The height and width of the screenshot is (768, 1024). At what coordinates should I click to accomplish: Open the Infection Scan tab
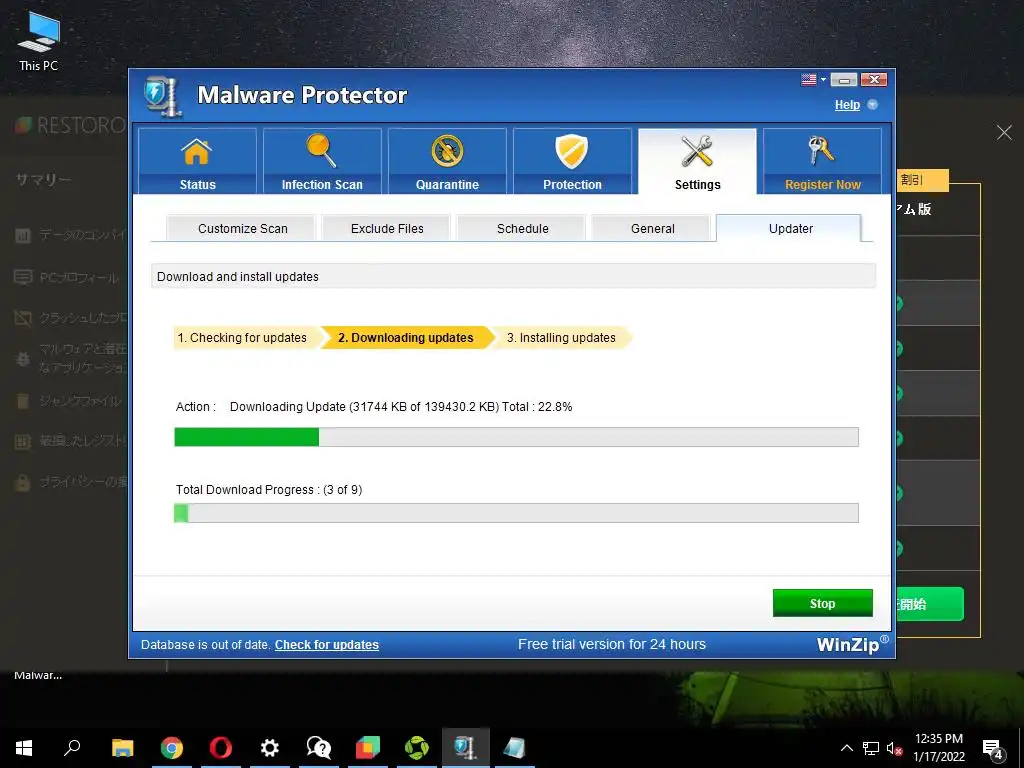(322, 161)
